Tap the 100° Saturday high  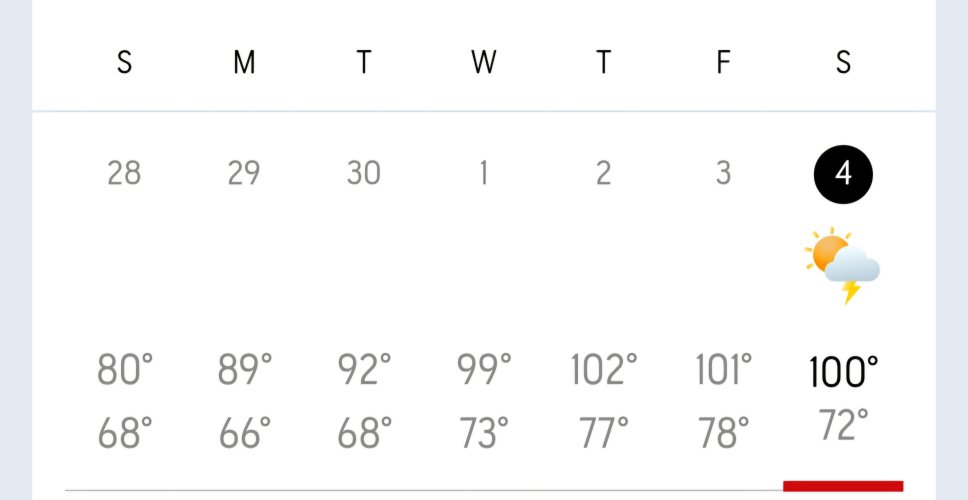point(843,372)
